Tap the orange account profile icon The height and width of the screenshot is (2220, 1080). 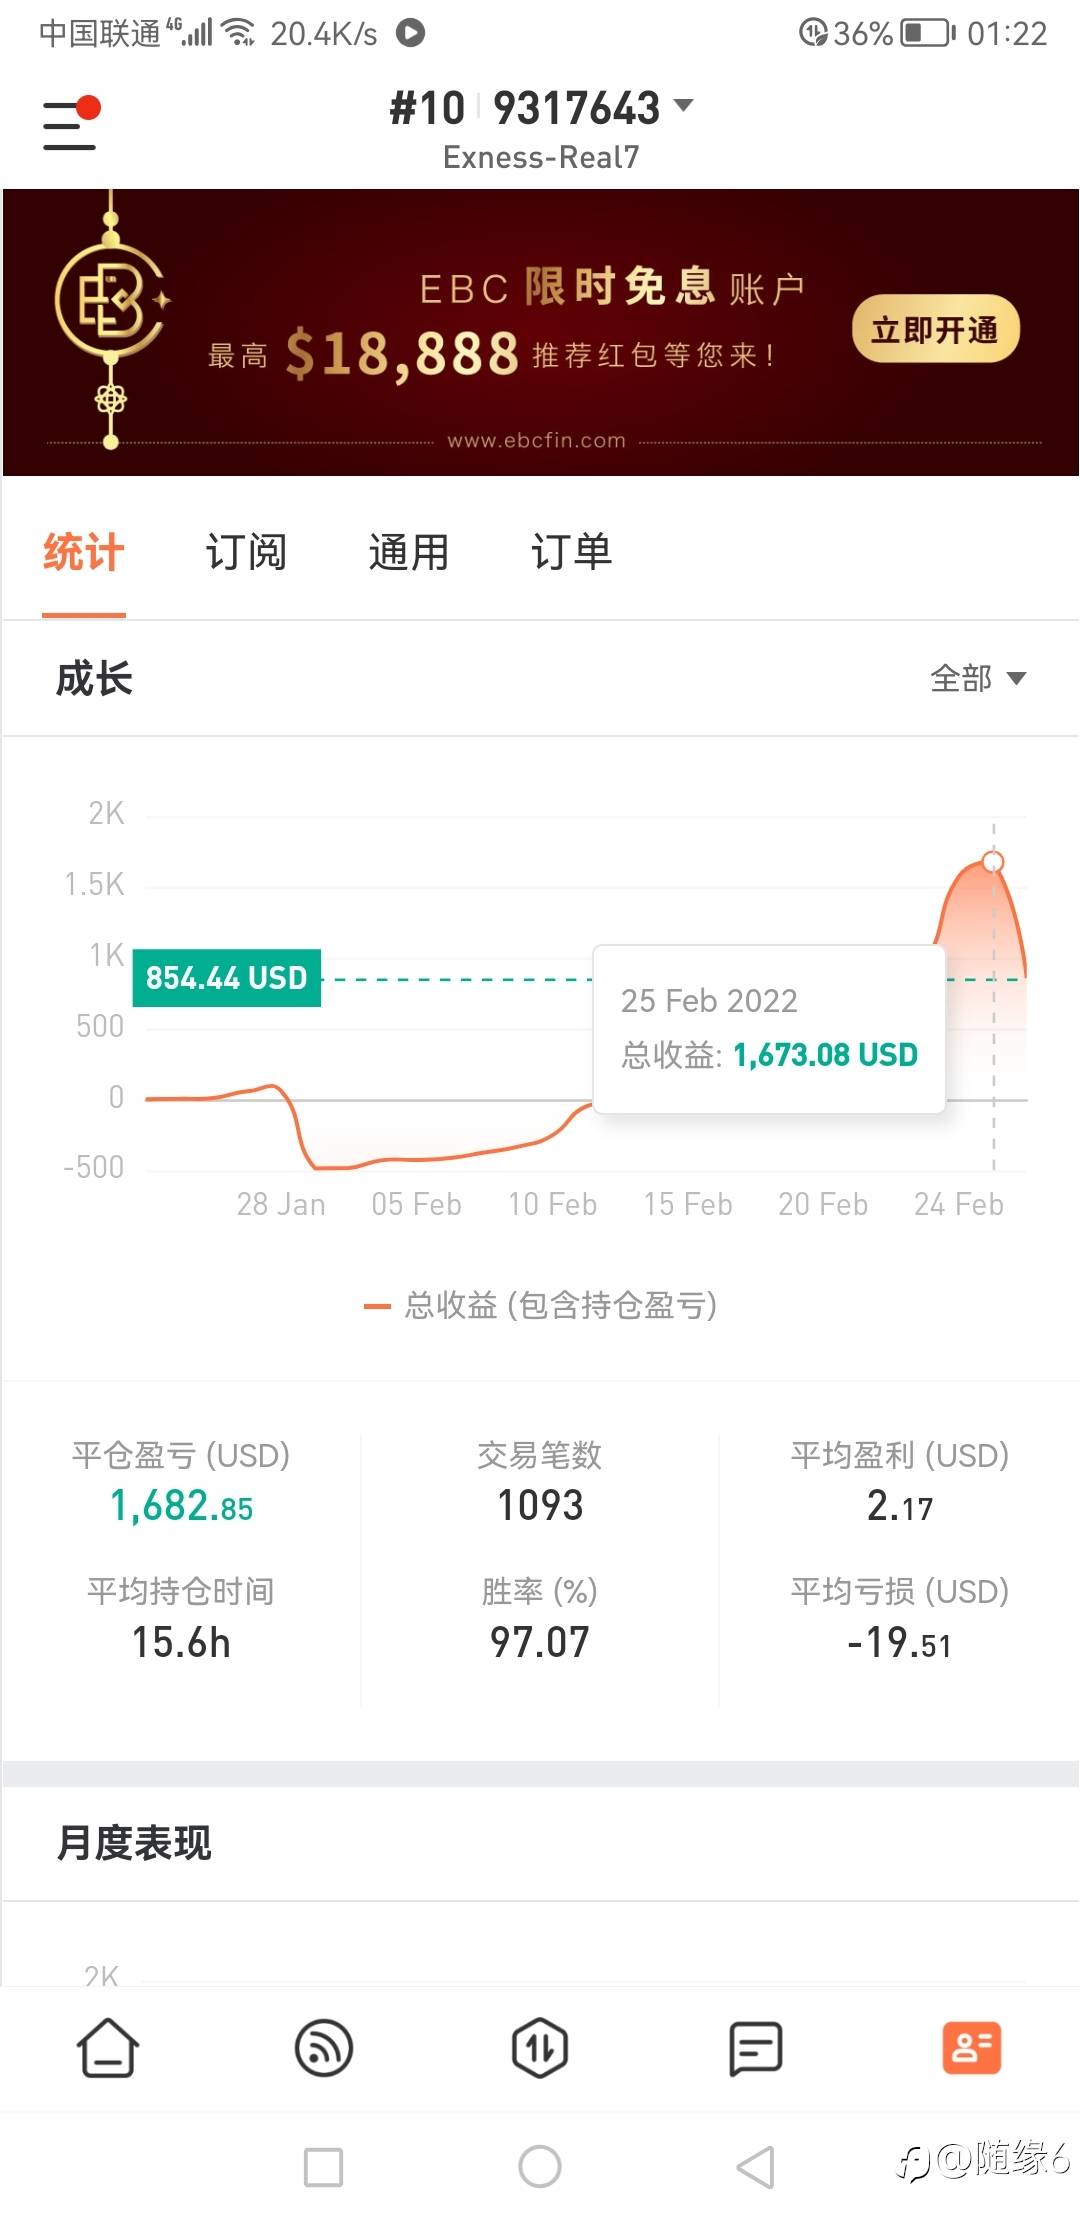[971, 2048]
